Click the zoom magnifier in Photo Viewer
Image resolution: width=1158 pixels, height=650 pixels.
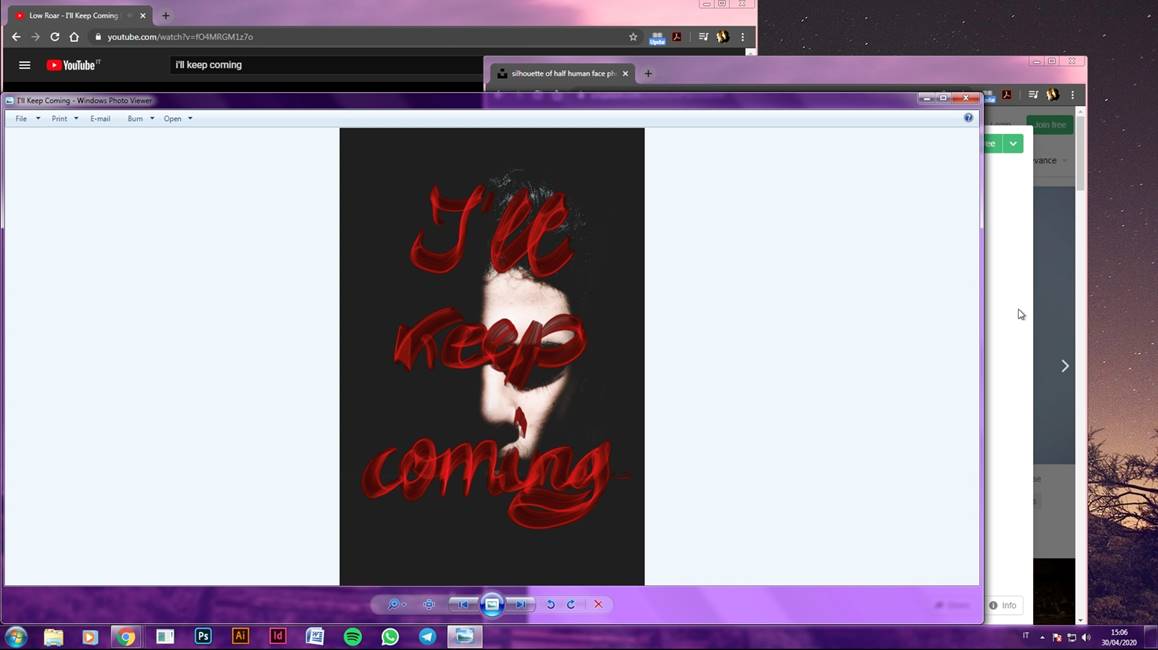(x=394, y=604)
